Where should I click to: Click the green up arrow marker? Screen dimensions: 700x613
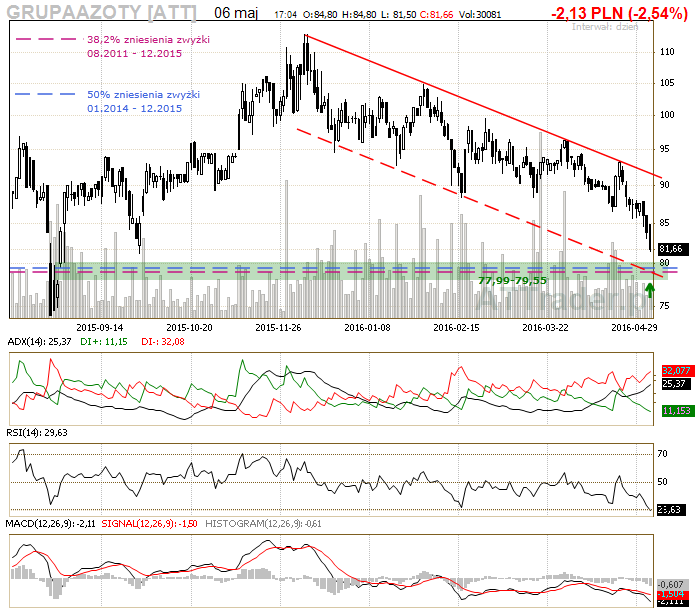pos(650,290)
